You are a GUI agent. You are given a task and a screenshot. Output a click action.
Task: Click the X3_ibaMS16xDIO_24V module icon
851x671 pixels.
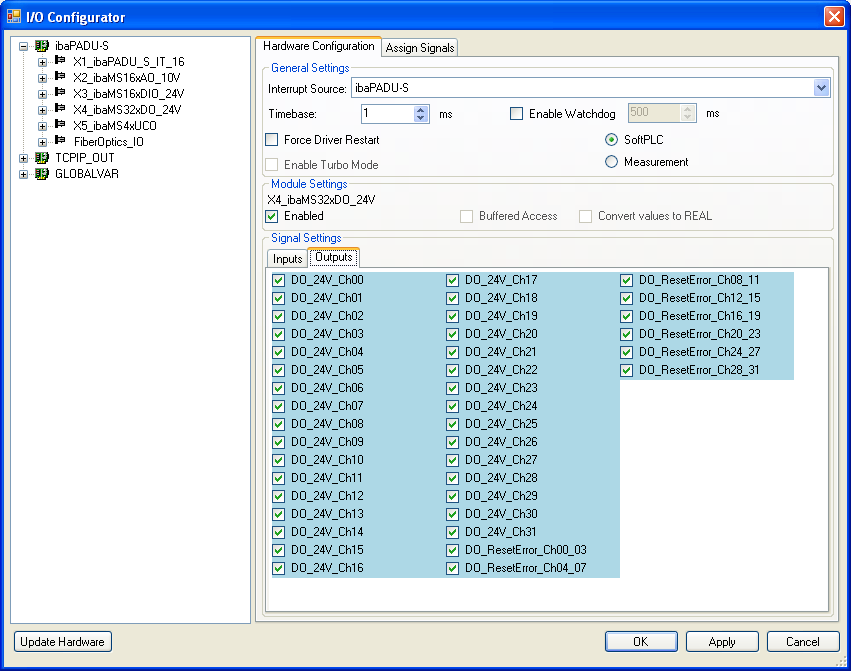coord(60,93)
